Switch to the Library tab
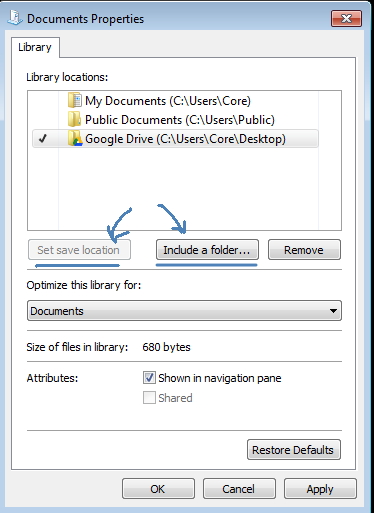 coord(35,47)
